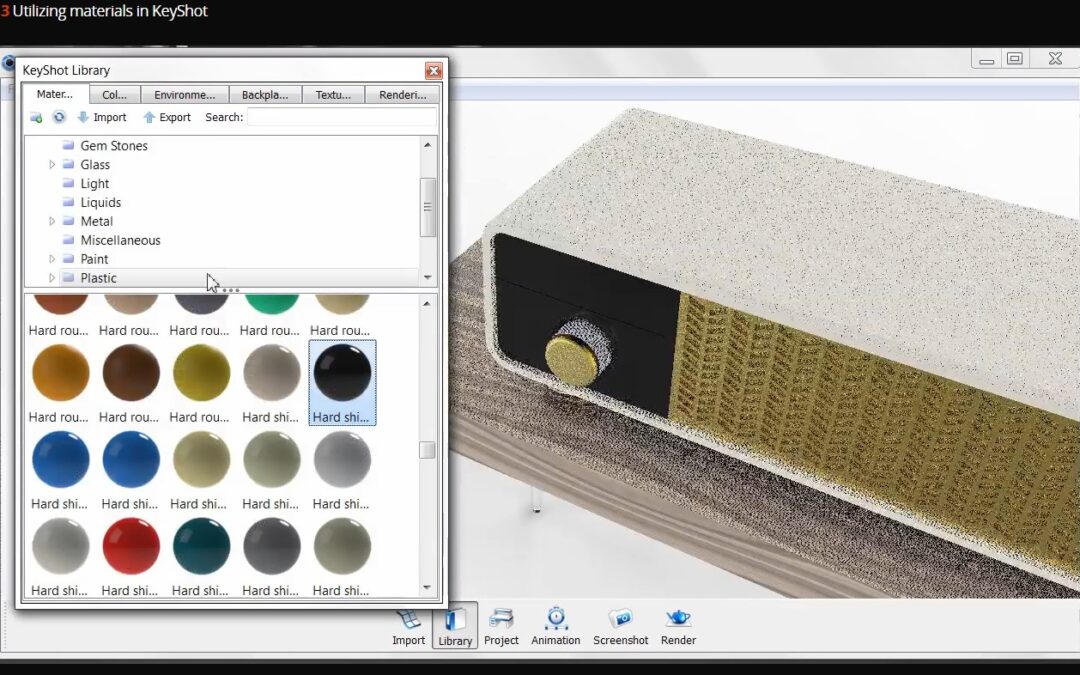Click folder tree scroll up arrow

pos(428,145)
